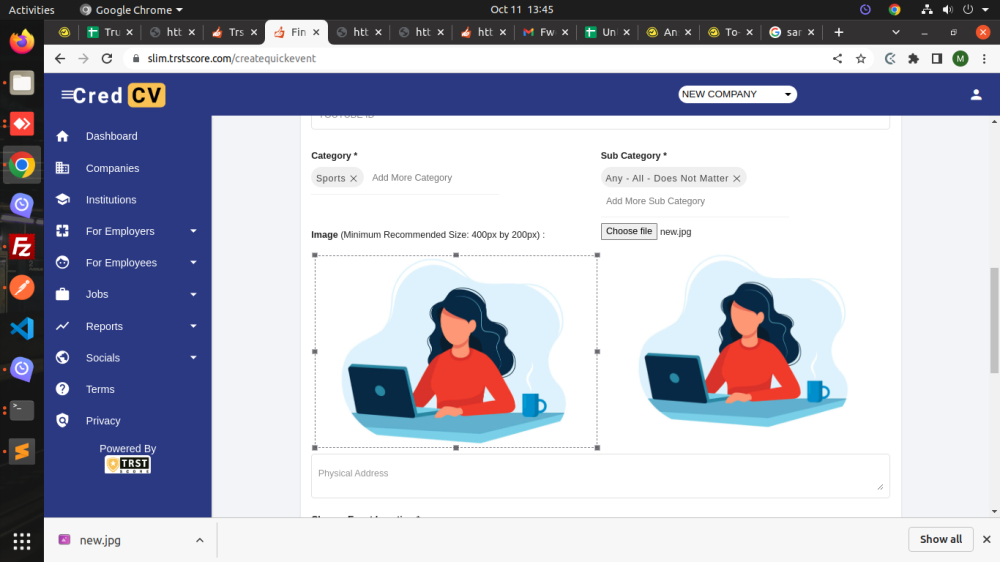Open the Reports chart icon

[62, 326]
